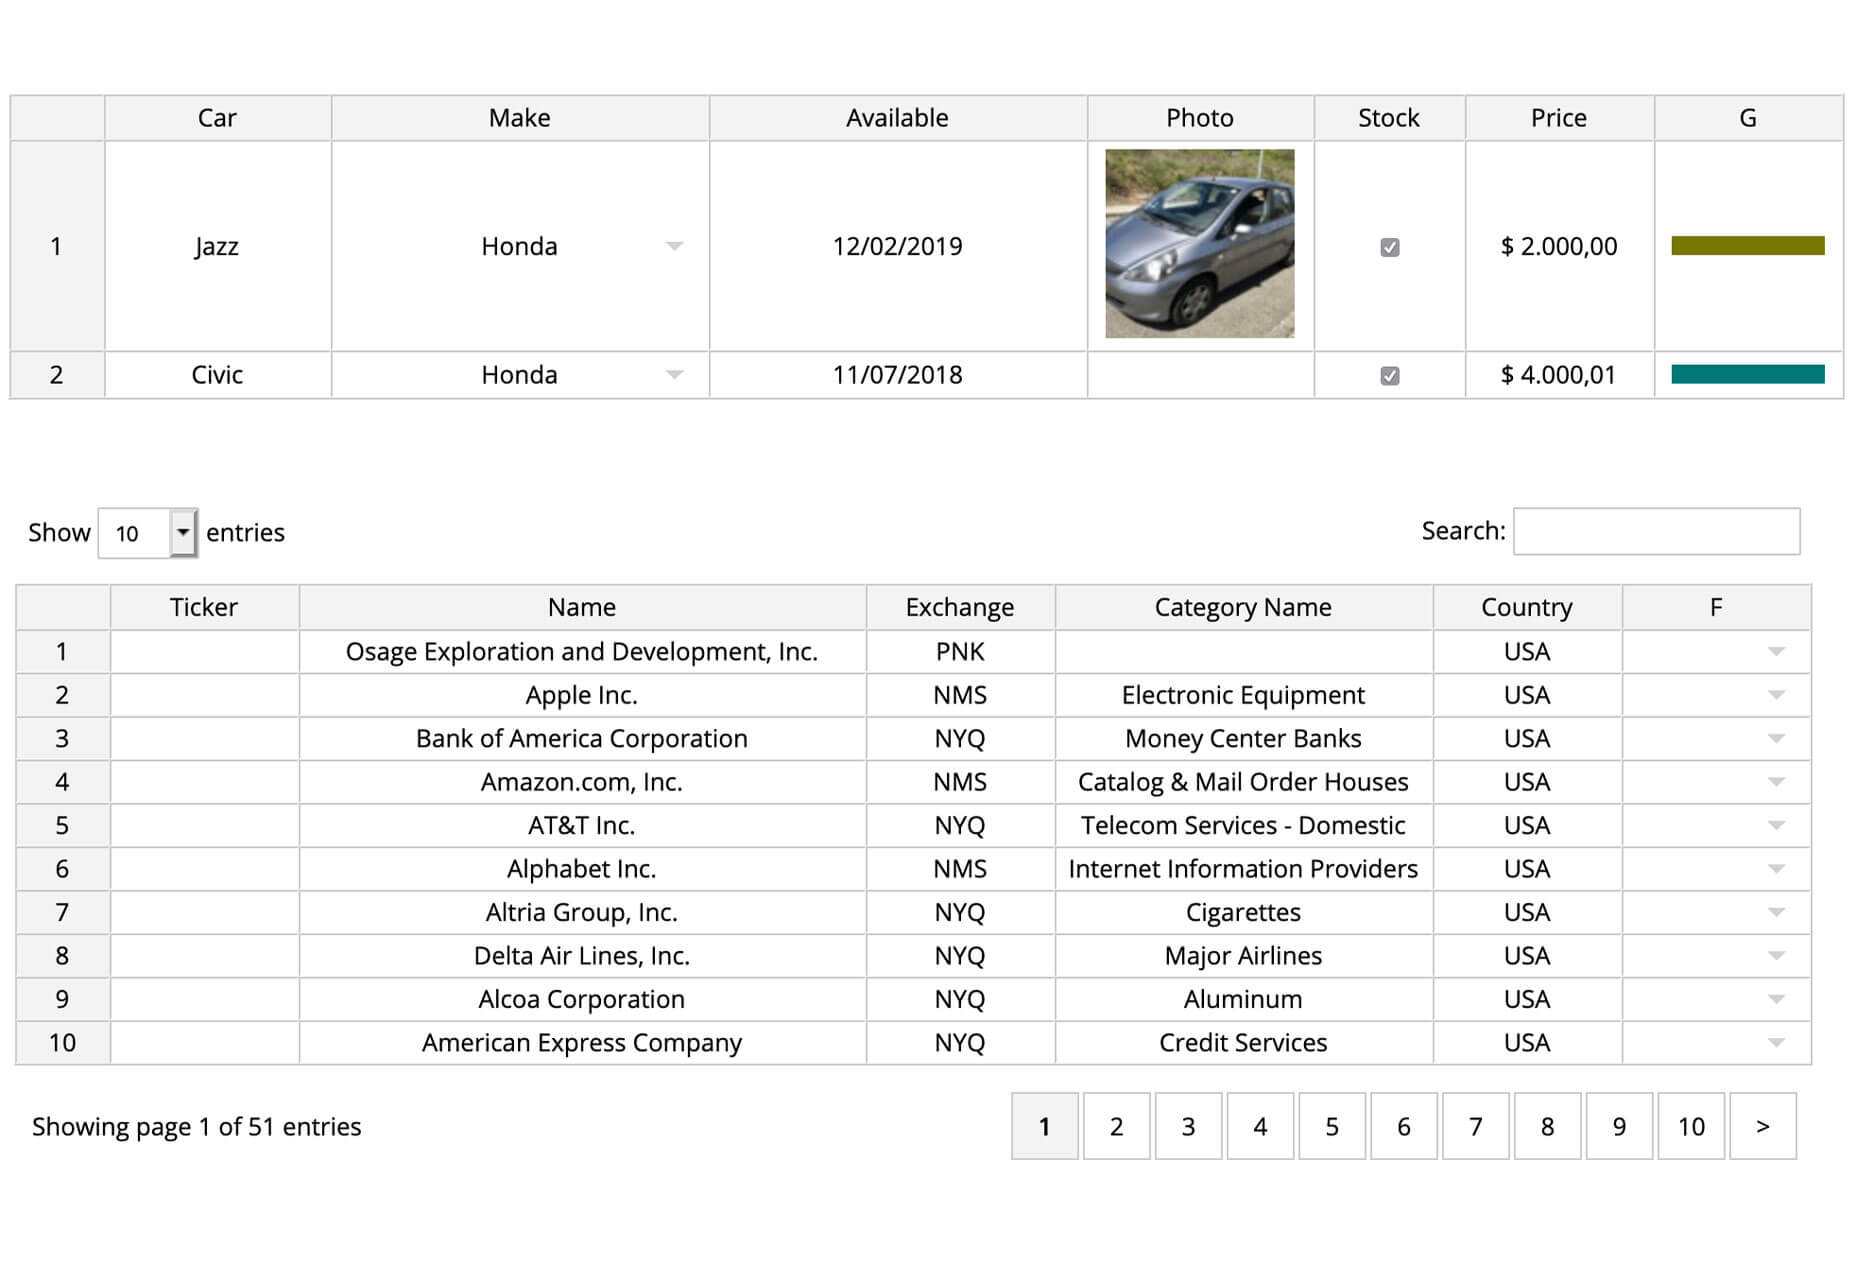
Task: Click the next page arrow button
Action: (1763, 1127)
